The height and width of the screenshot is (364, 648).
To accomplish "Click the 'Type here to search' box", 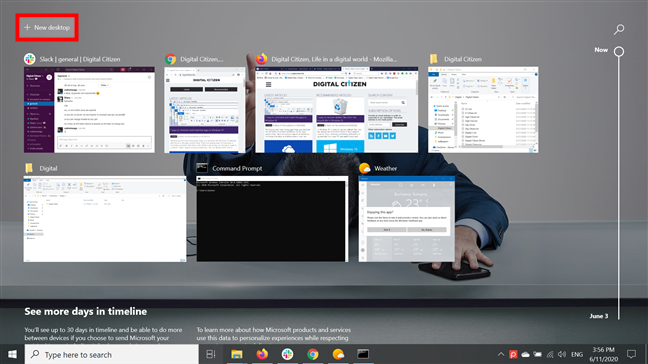I will pos(112,354).
